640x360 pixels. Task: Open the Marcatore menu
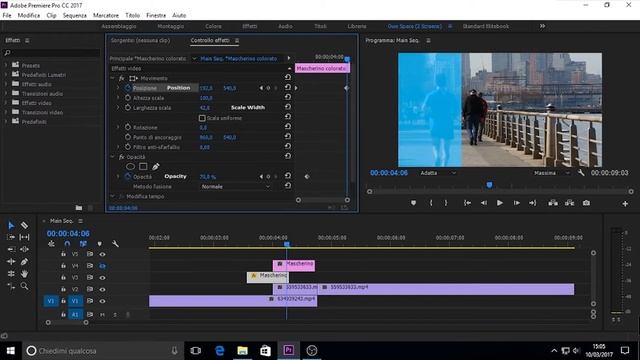[x=106, y=15]
